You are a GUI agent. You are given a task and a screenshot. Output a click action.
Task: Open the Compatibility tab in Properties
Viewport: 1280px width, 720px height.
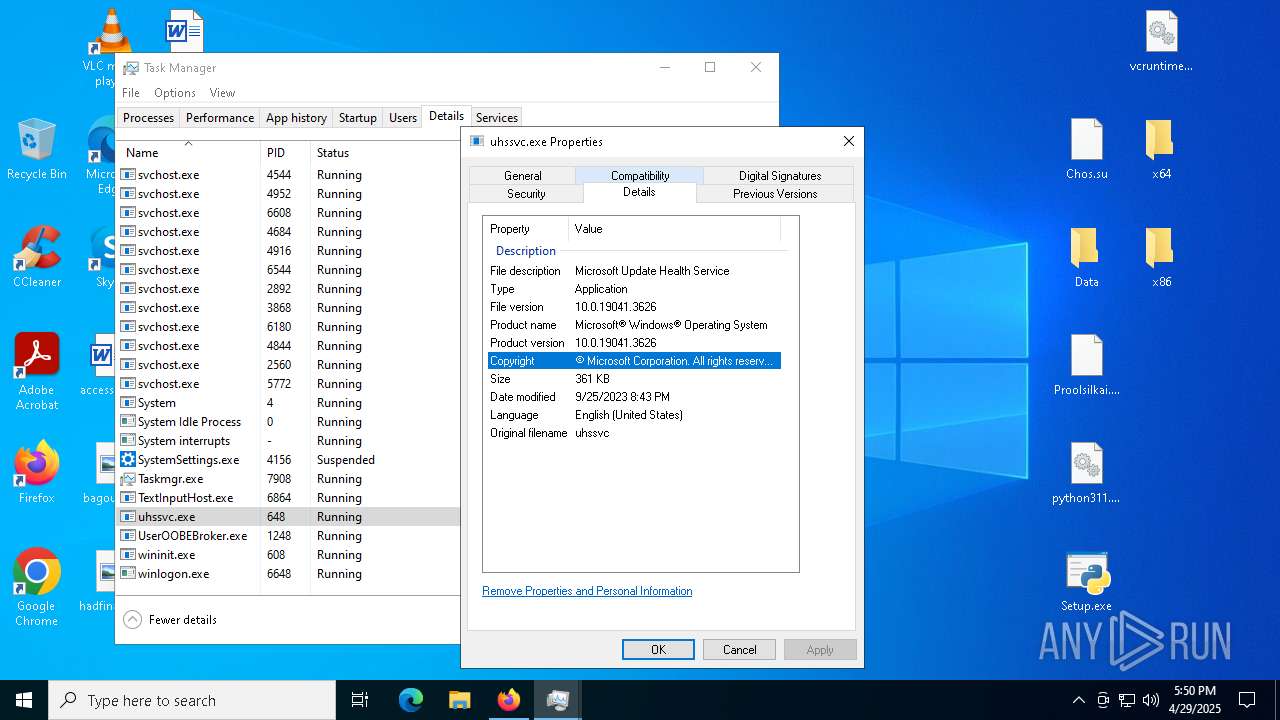coord(640,176)
